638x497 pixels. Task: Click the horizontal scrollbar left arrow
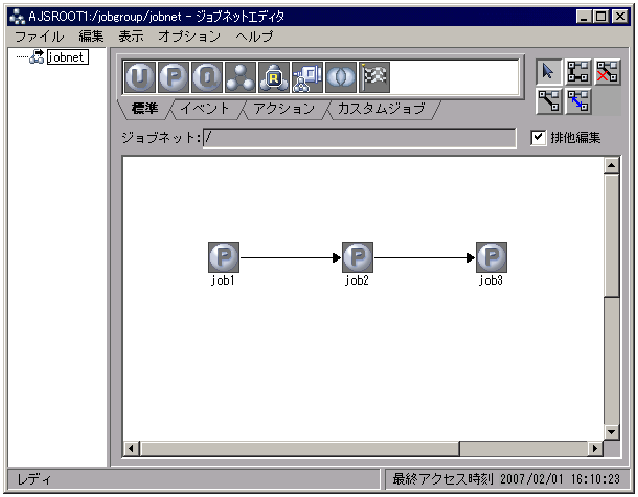tap(131, 449)
